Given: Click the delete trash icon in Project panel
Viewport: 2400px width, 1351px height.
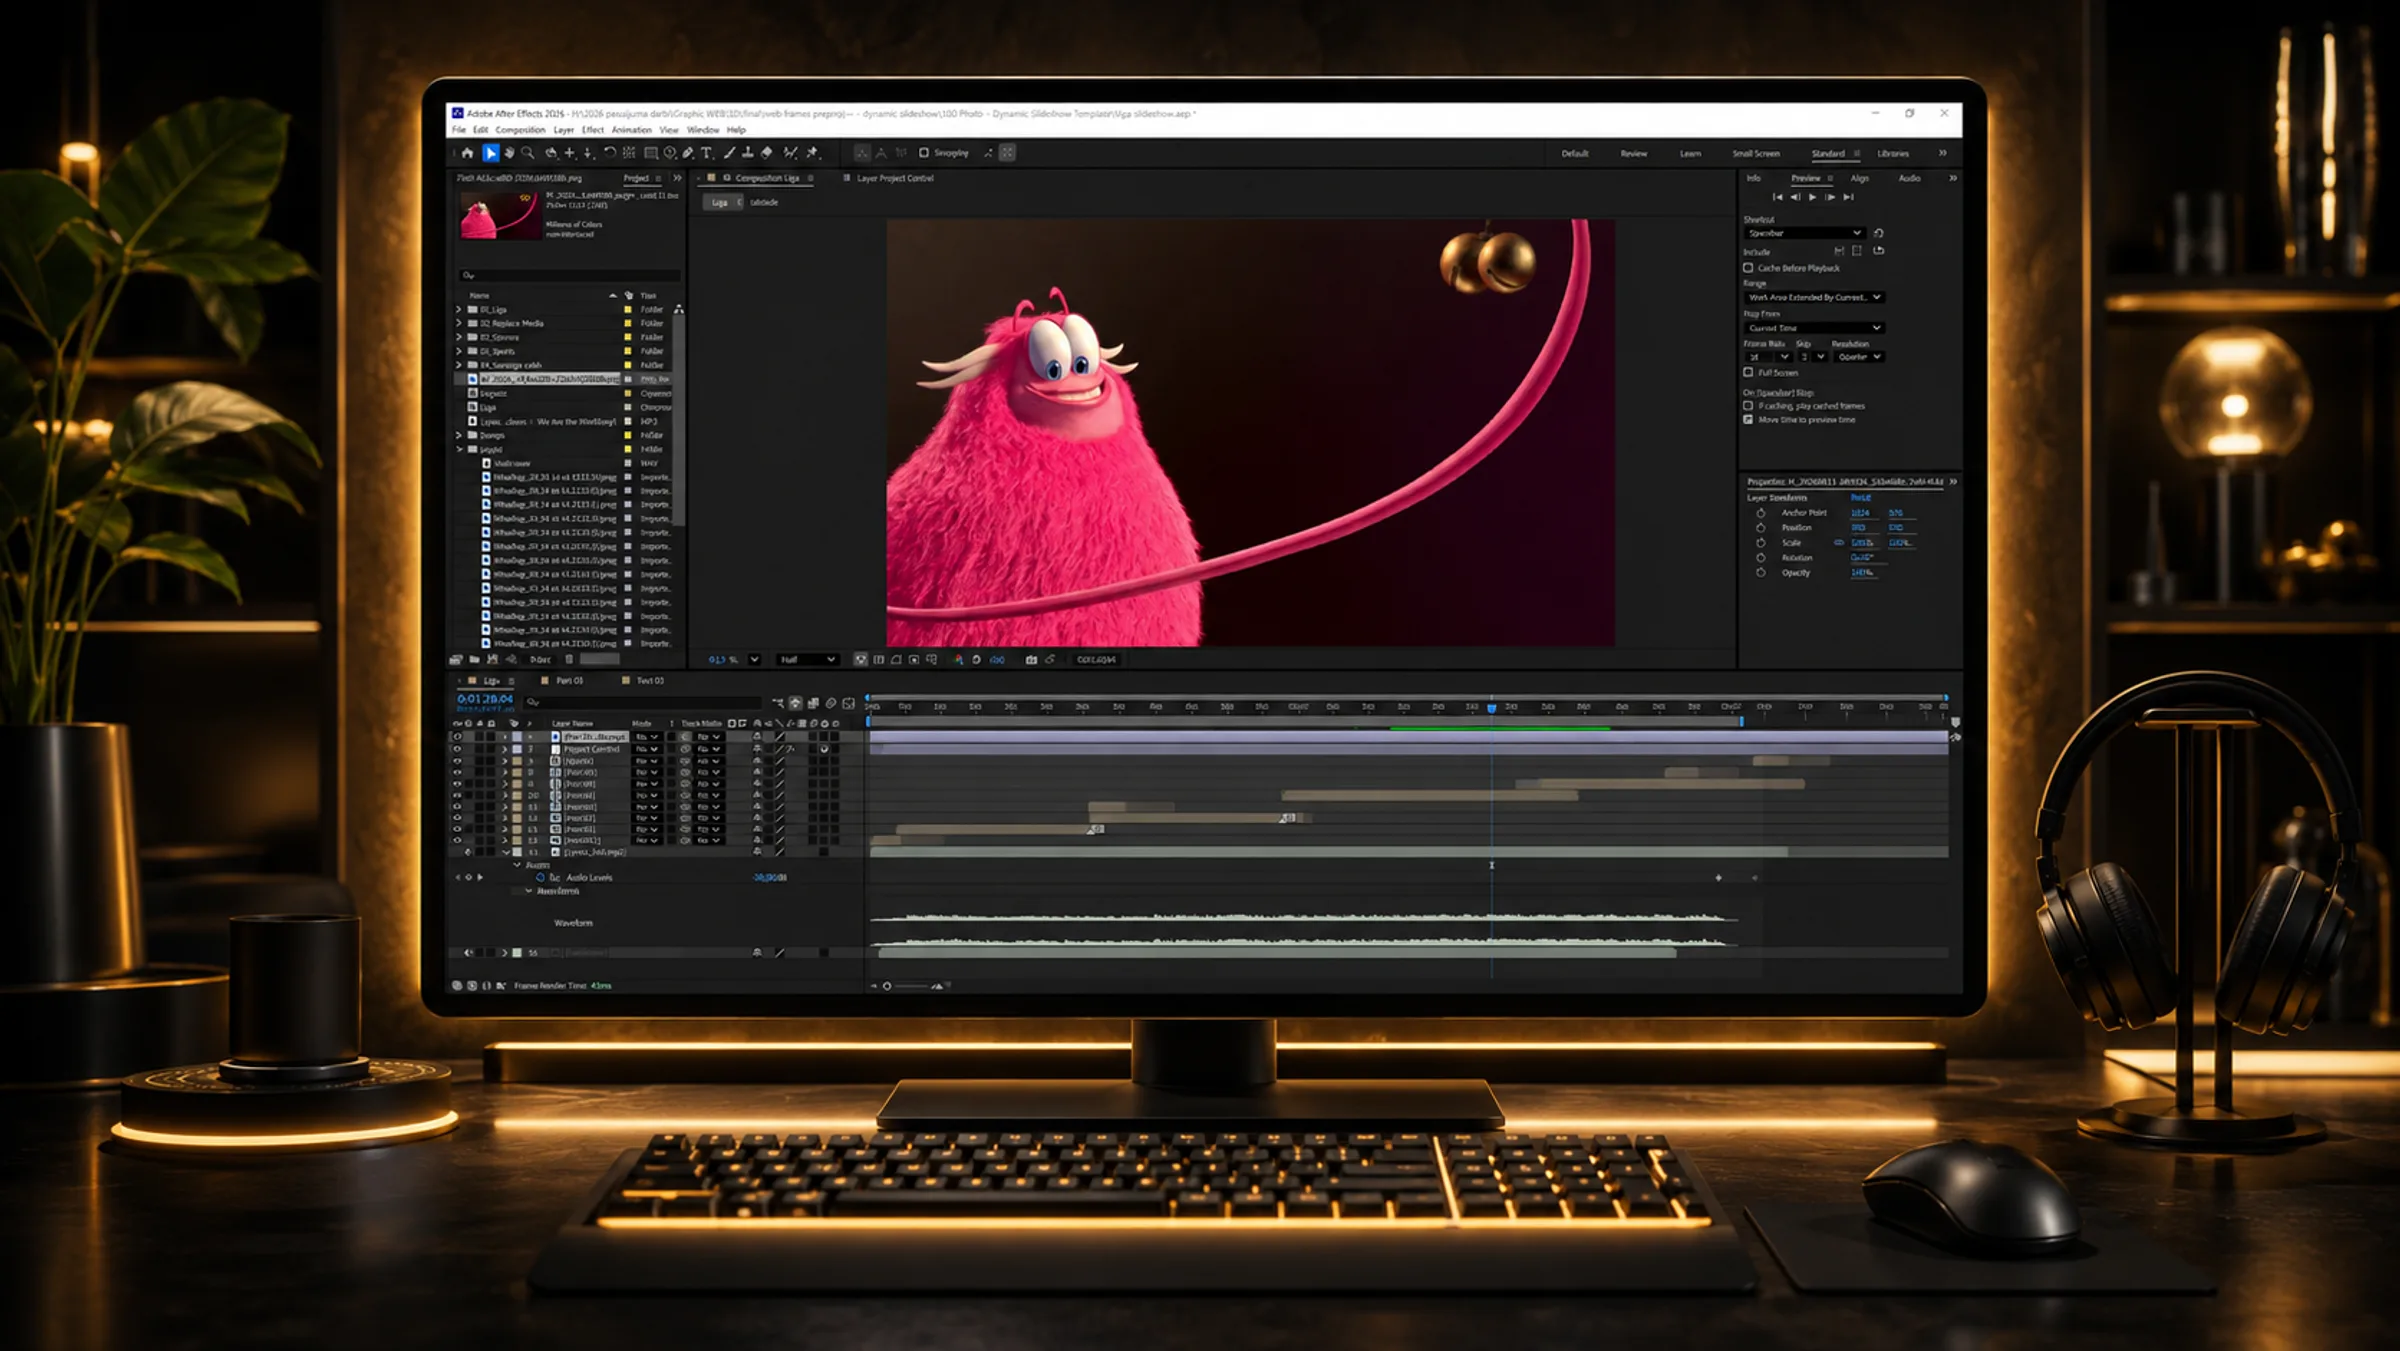Looking at the screenshot, I should 569,660.
